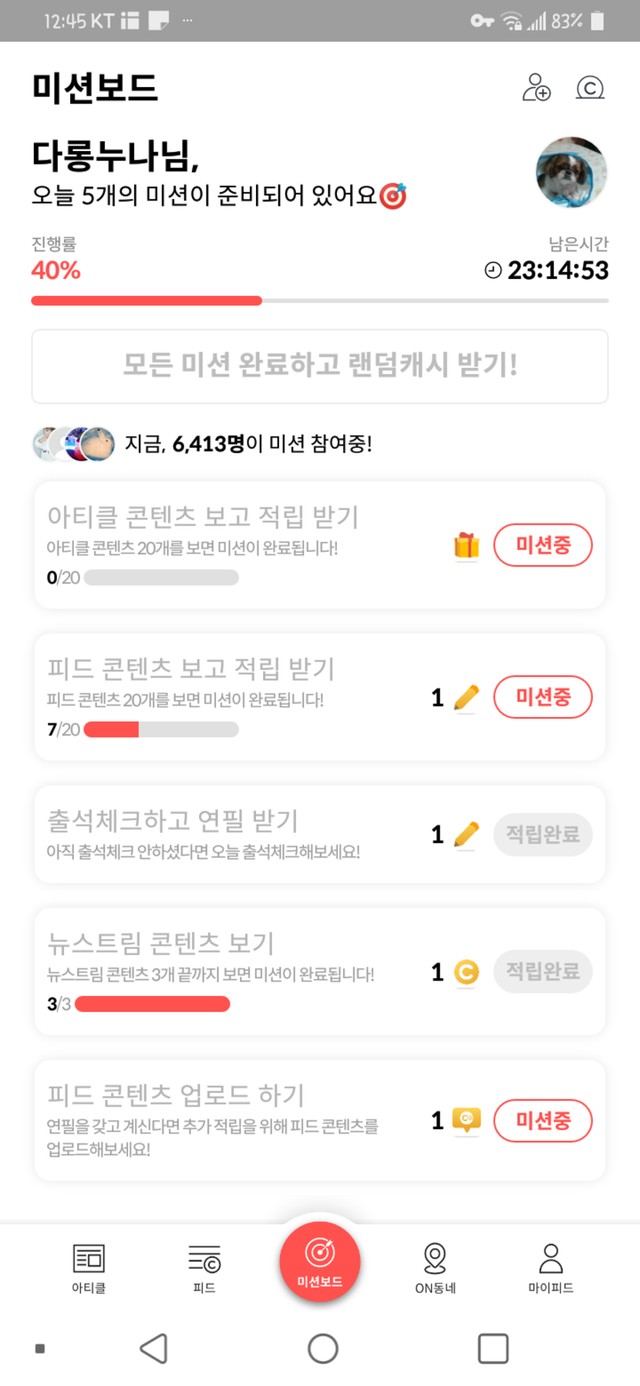This screenshot has height=1386, width=640.
Task: Tap the yellow badge icon on 업로드 mission
Action: click(466, 1121)
